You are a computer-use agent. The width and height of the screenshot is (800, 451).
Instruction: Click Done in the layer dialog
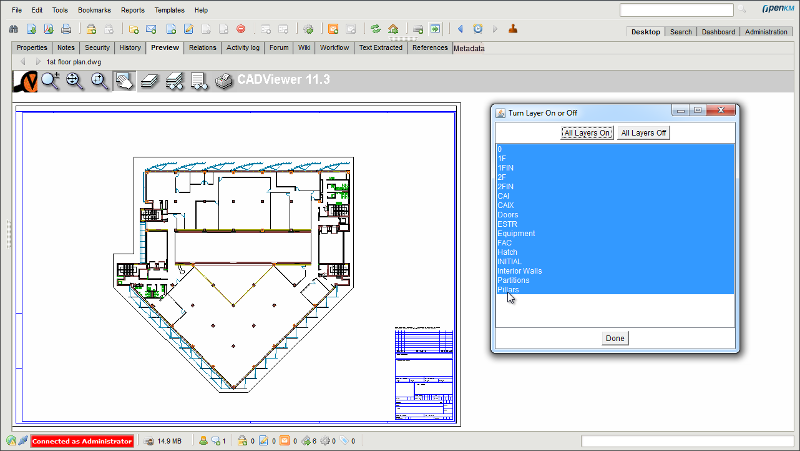[x=615, y=338]
